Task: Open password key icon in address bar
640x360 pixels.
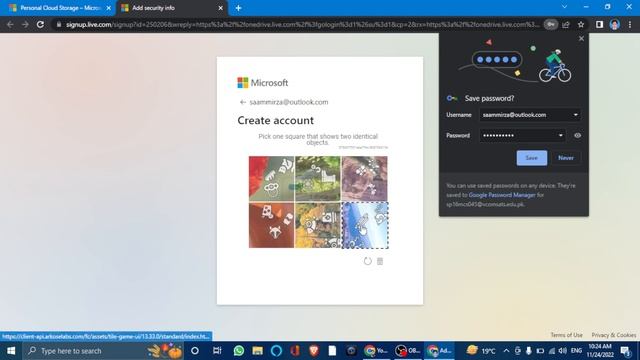Action: (x=551, y=24)
